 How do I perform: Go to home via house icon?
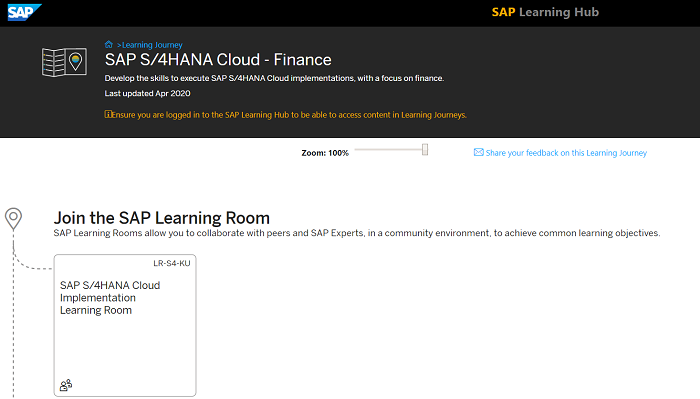coord(108,44)
